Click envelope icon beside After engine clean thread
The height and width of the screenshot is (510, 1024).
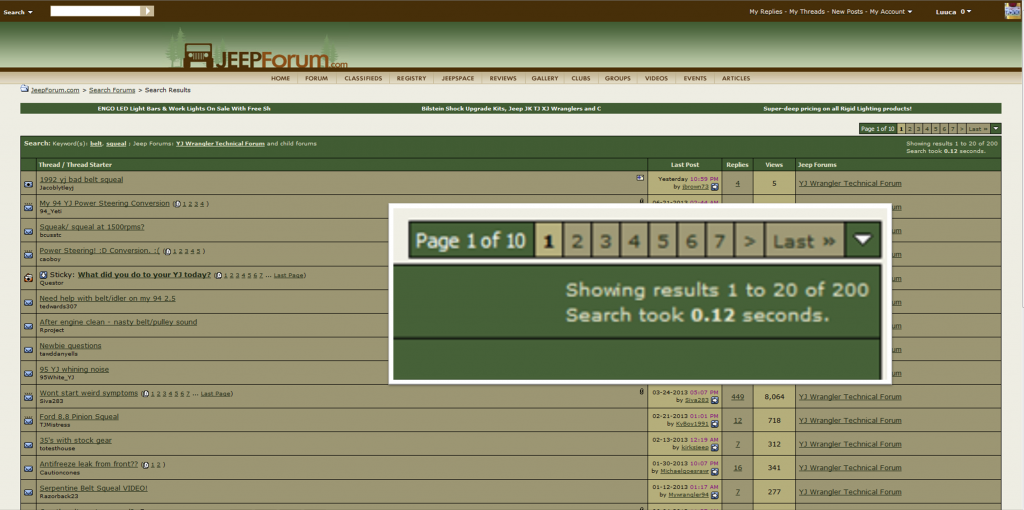(29, 326)
